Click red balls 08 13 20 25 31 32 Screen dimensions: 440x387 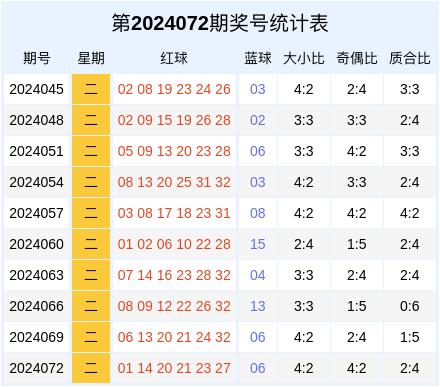click(174, 182)
